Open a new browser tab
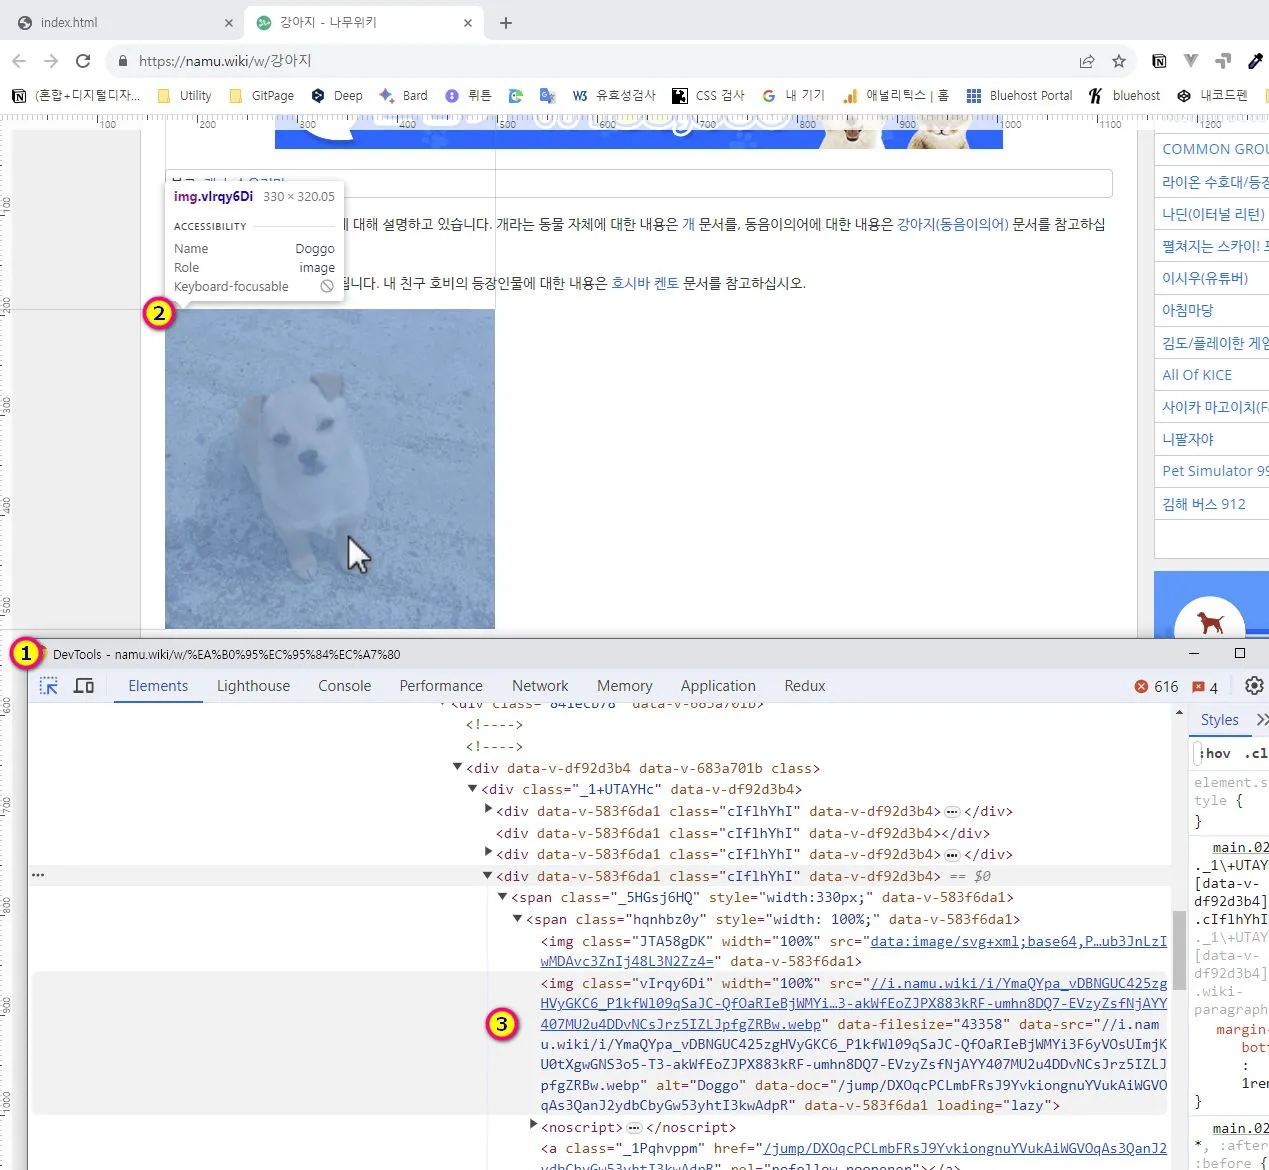 tap(506, 23)
